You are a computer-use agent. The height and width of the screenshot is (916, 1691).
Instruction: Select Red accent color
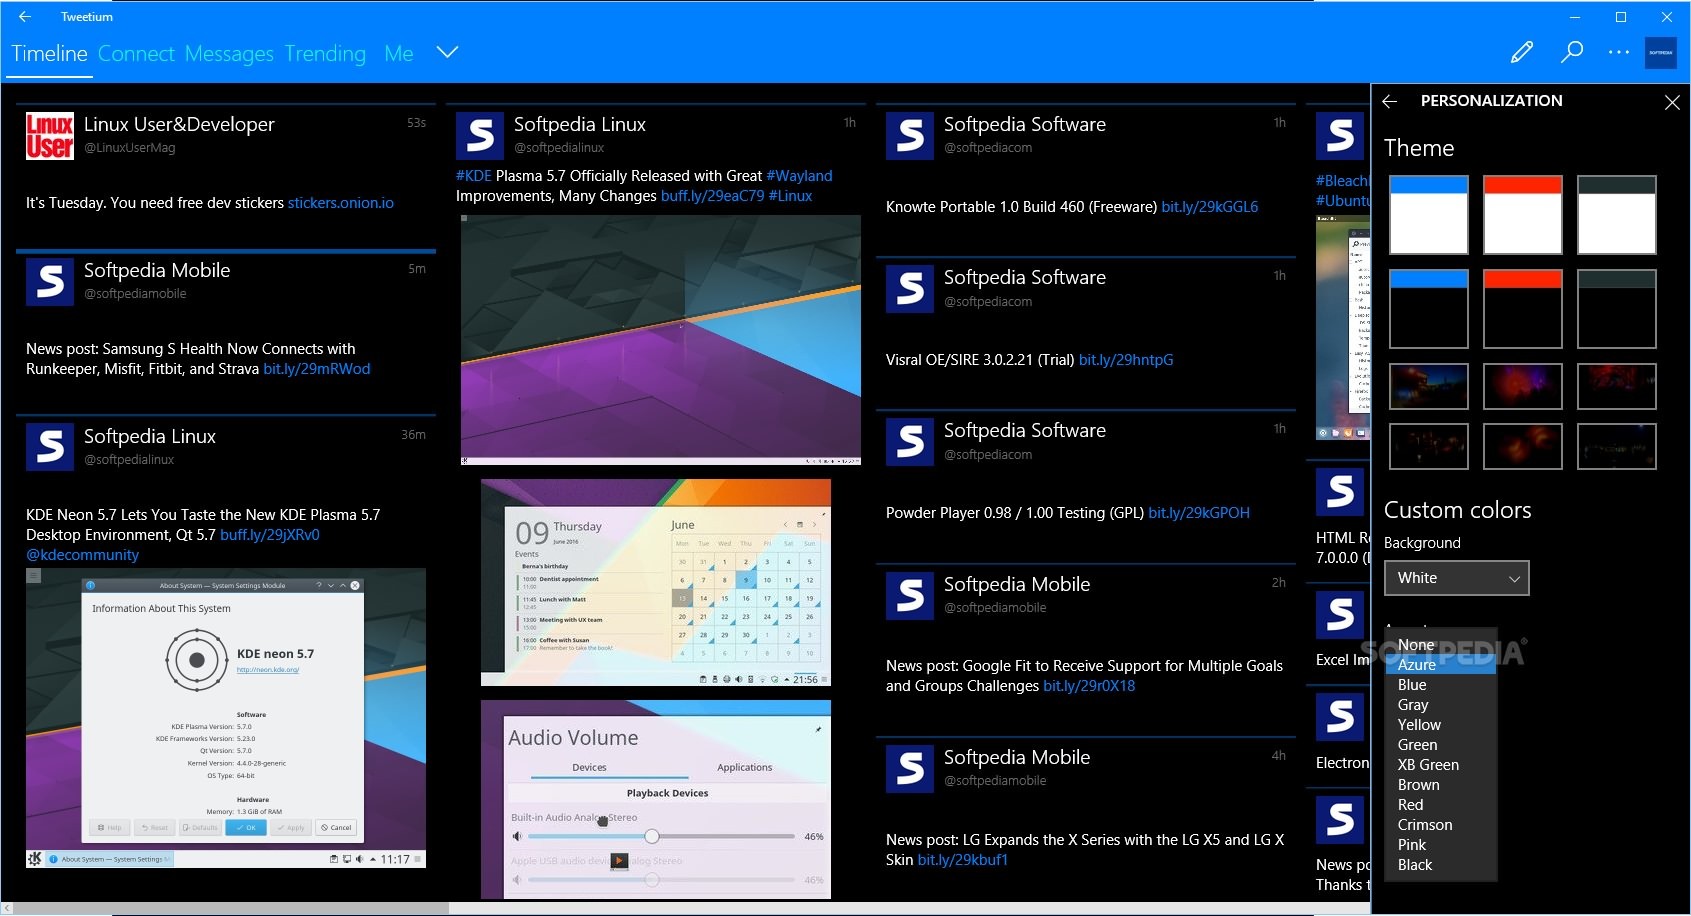pos(1440,805)
